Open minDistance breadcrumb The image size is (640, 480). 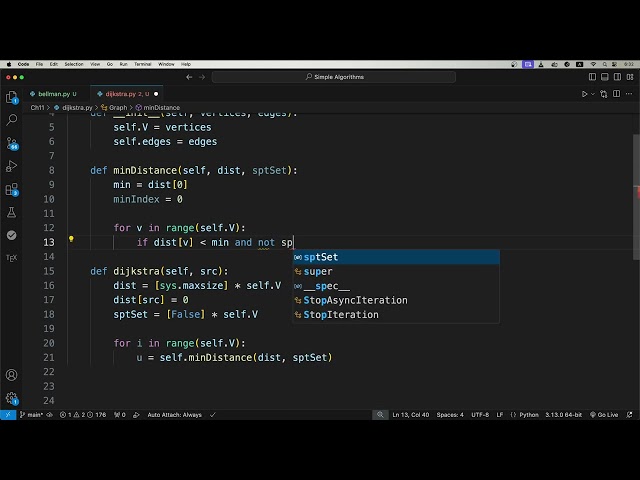click(x=158, y=108)
